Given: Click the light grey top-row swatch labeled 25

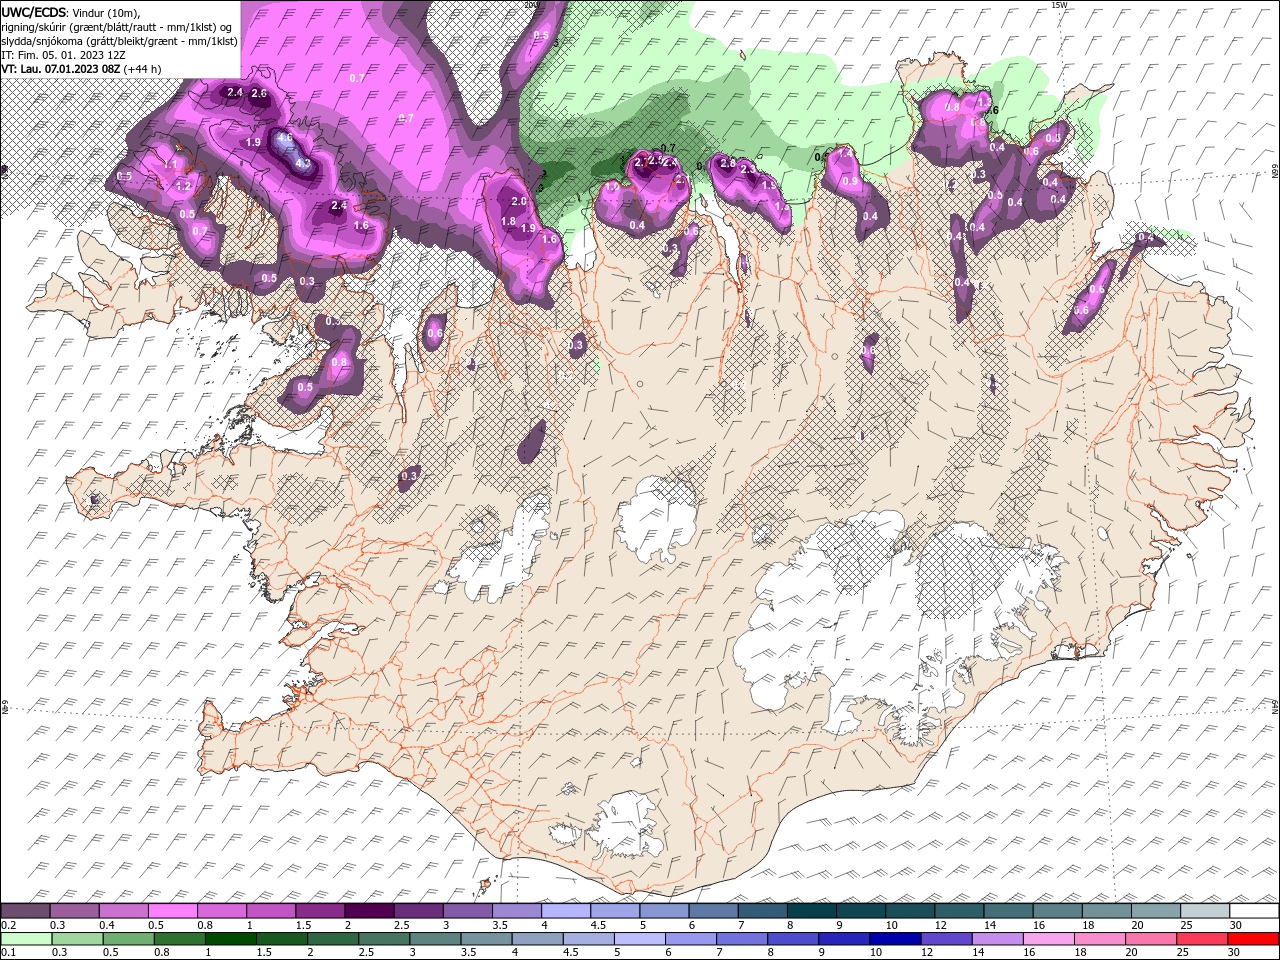Looking at the screenshot, I should click(1204, 911).
